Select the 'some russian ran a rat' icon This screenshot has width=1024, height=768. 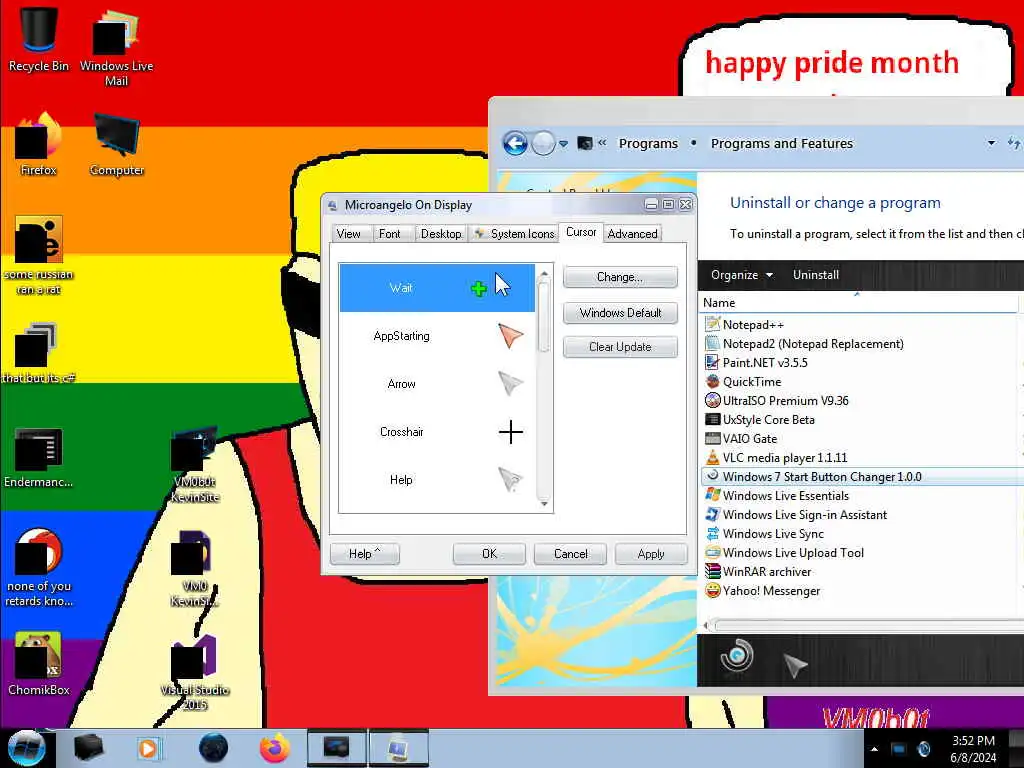click(39, 255)
